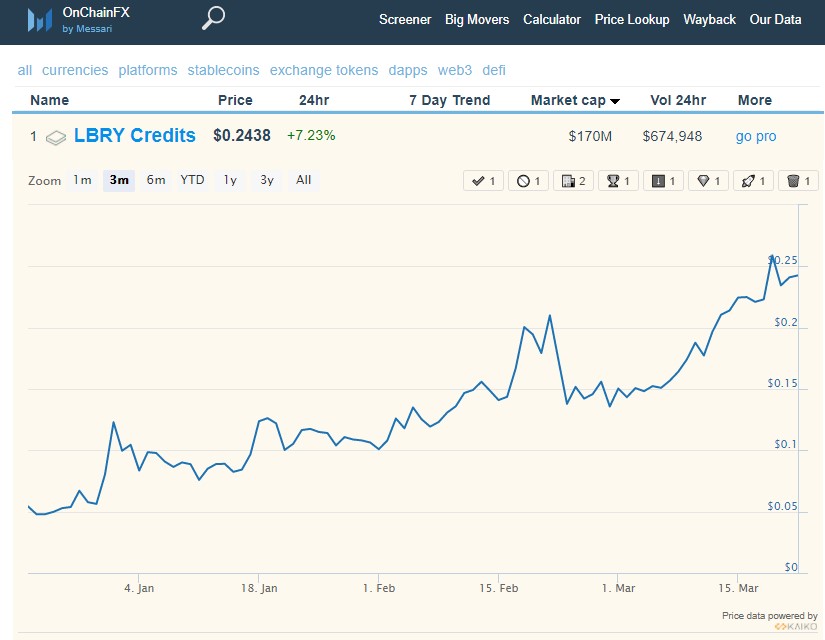Click the 7 Day Trend column header
The image size is (825, 640).
(450, 100)
